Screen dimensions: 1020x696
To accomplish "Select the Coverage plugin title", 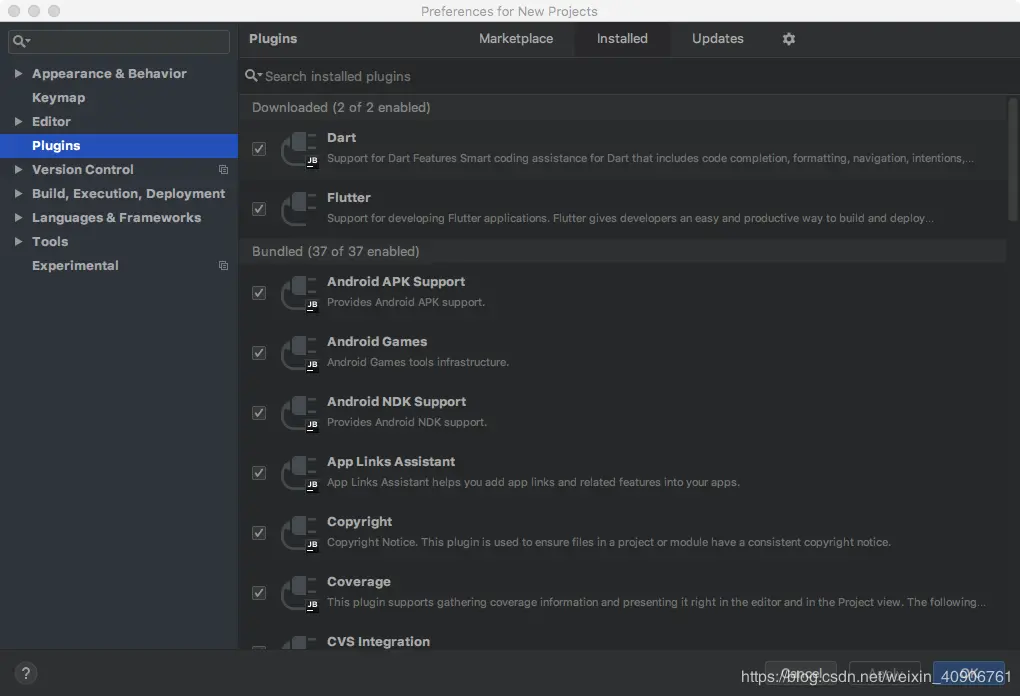I will click(x=358, y=582).
